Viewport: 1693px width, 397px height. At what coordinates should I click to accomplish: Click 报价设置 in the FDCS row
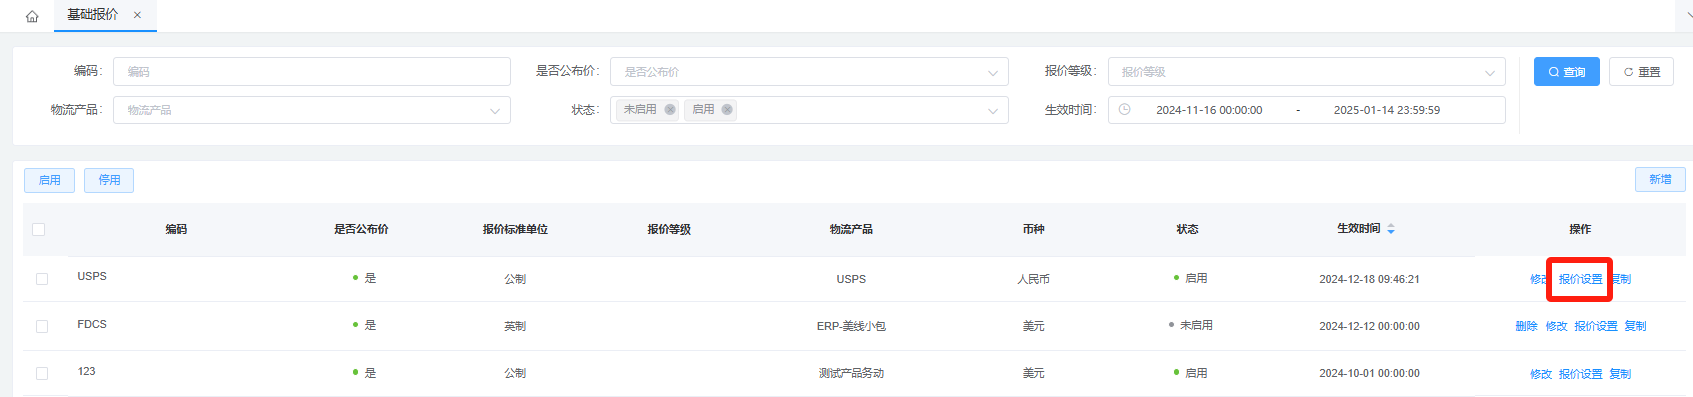(1595, 326)
